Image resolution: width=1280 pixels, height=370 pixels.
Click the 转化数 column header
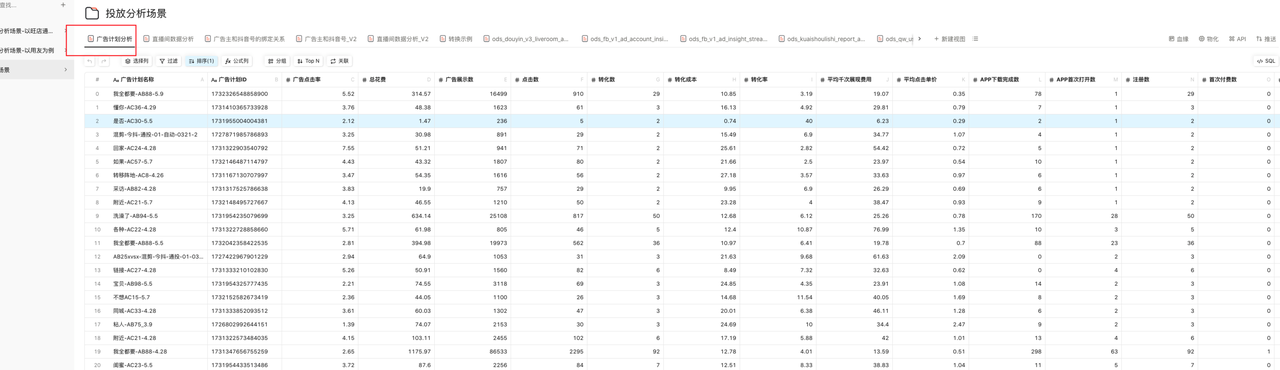(624, 79)
